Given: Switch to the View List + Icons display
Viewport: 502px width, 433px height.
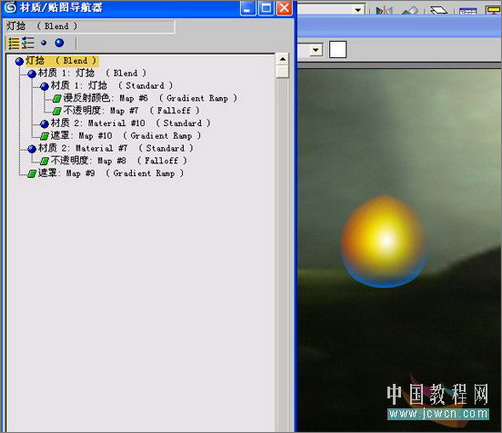Looking at the screenshot, I should tap(28, 43).
